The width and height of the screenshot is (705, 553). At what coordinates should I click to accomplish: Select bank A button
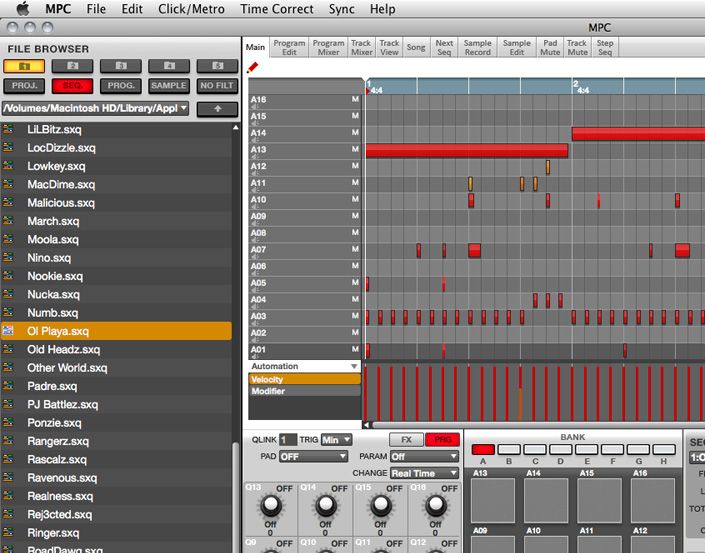click(483, 449)
